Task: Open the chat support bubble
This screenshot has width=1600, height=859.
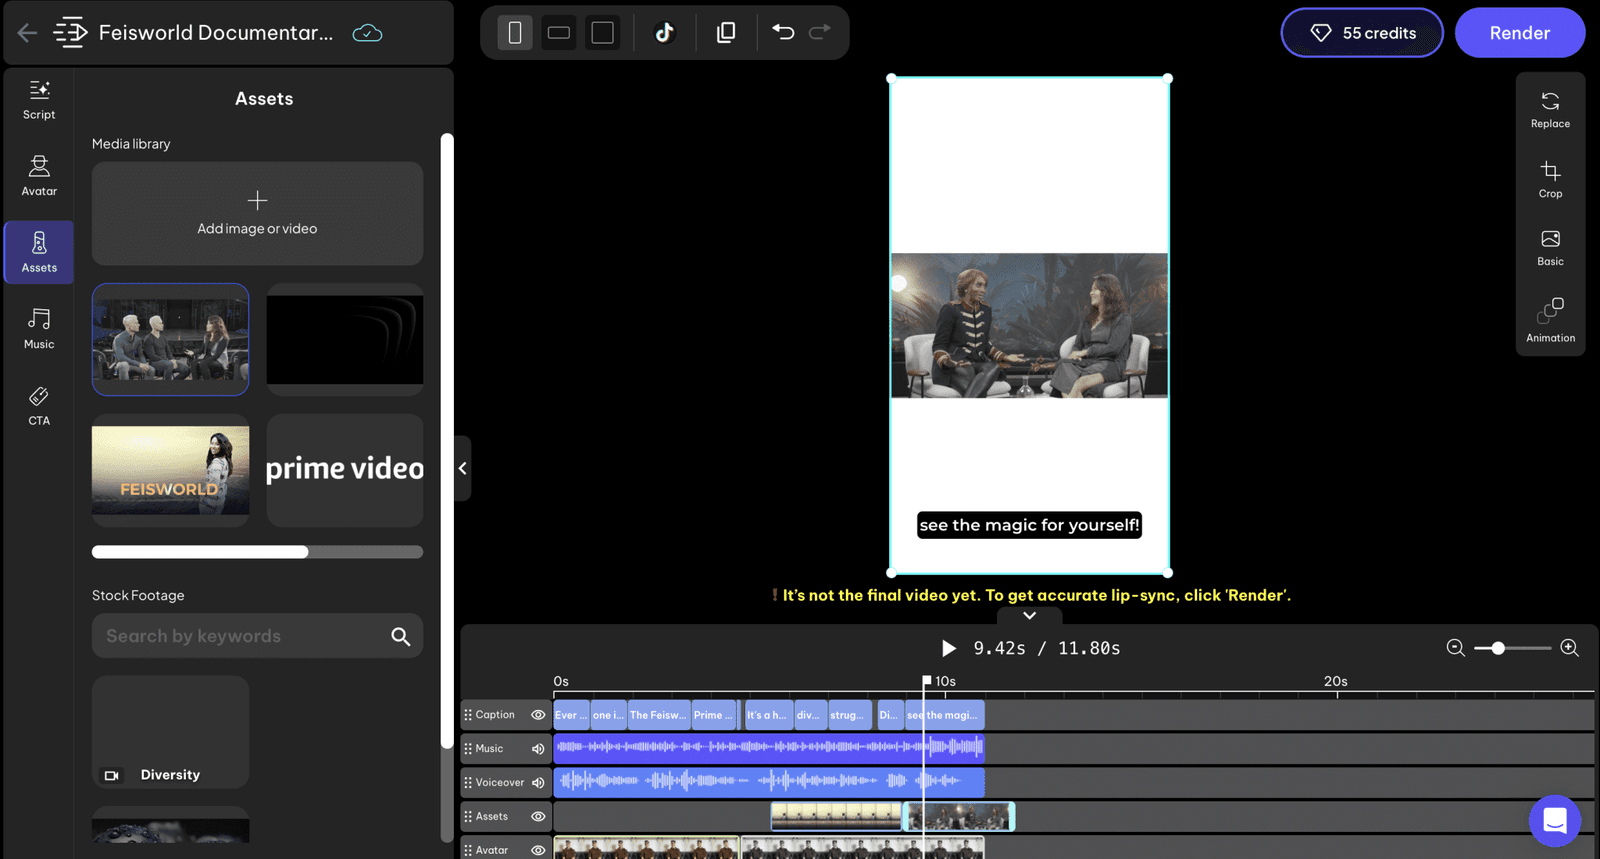Action: click(1555, 821)
